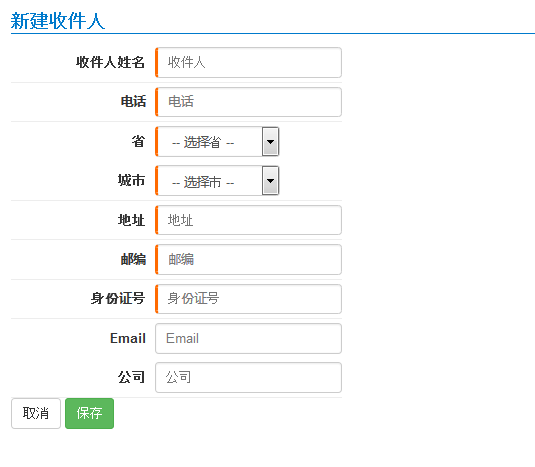Click the Email field label
Screen dimensions: 535x467
click(x=128, y=338)
